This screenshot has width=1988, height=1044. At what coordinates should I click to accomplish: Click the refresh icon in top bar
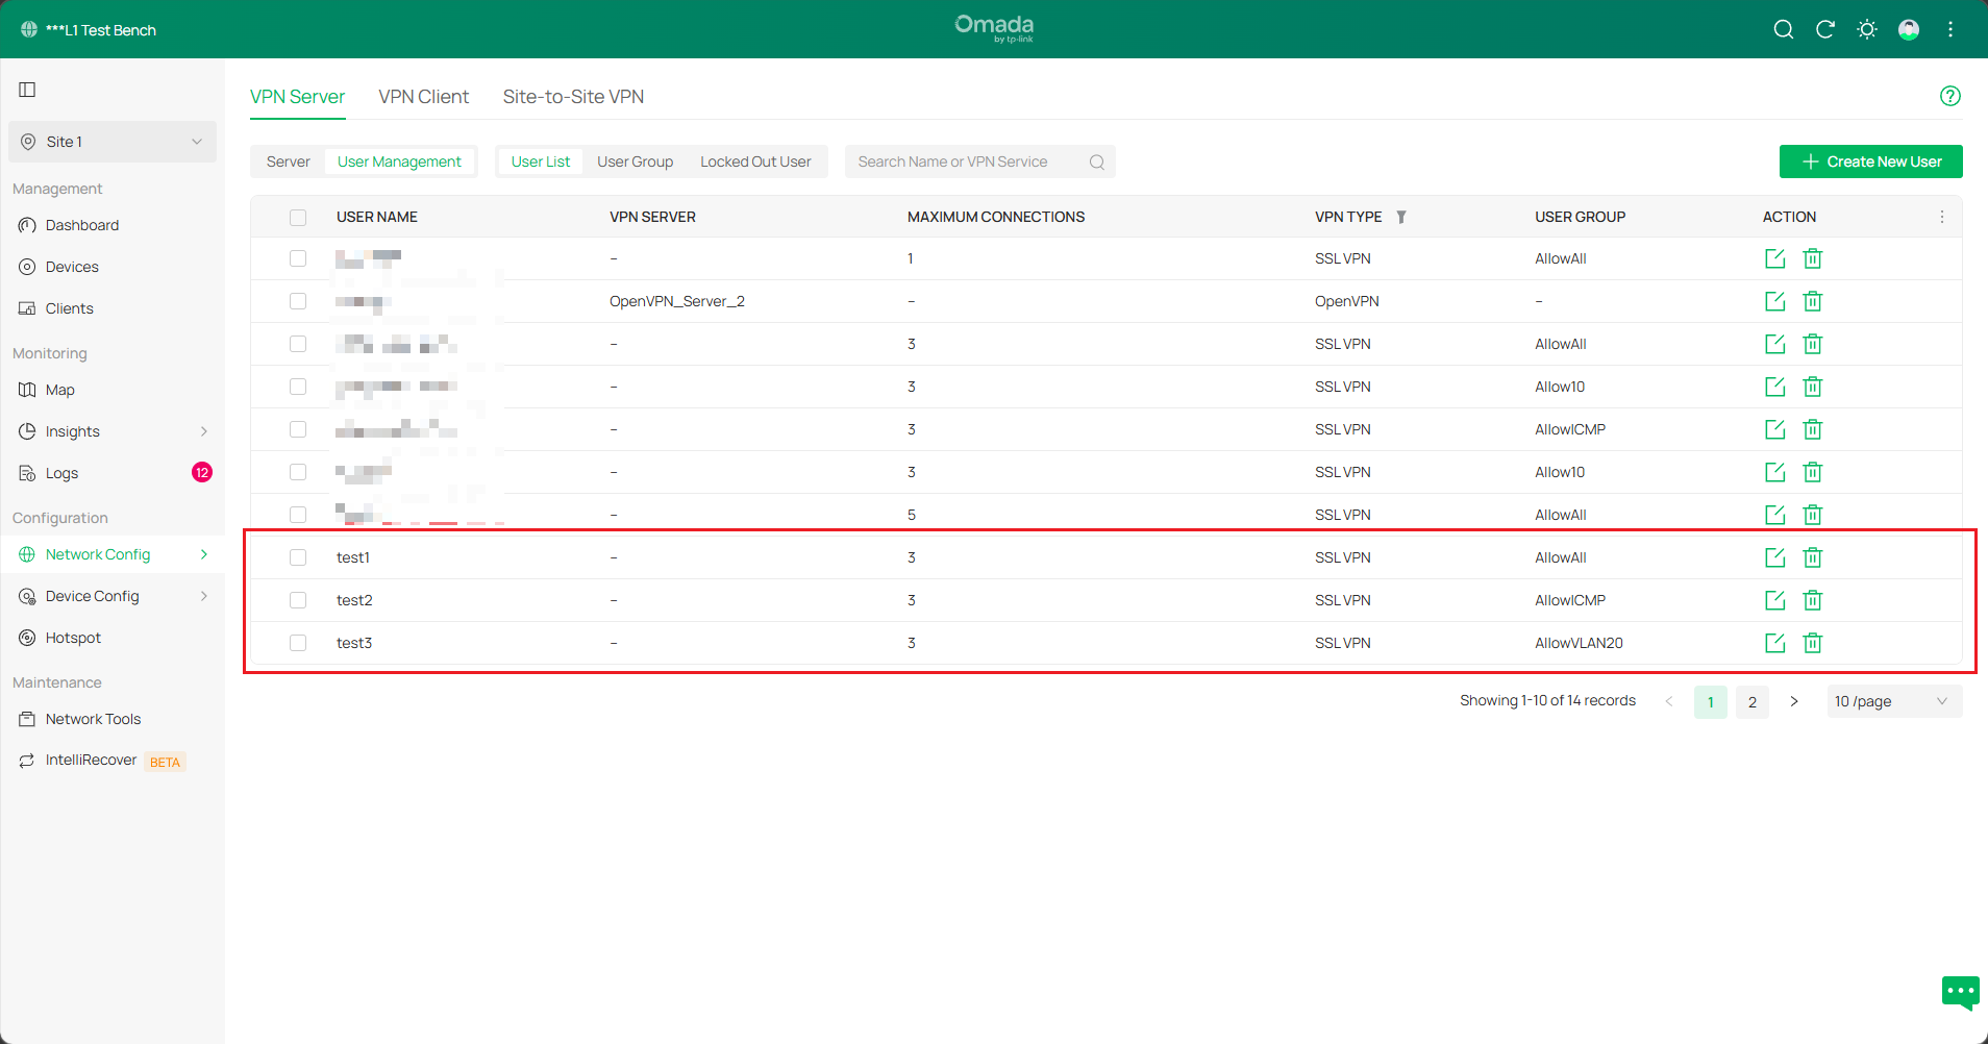tap(1825, 30)
